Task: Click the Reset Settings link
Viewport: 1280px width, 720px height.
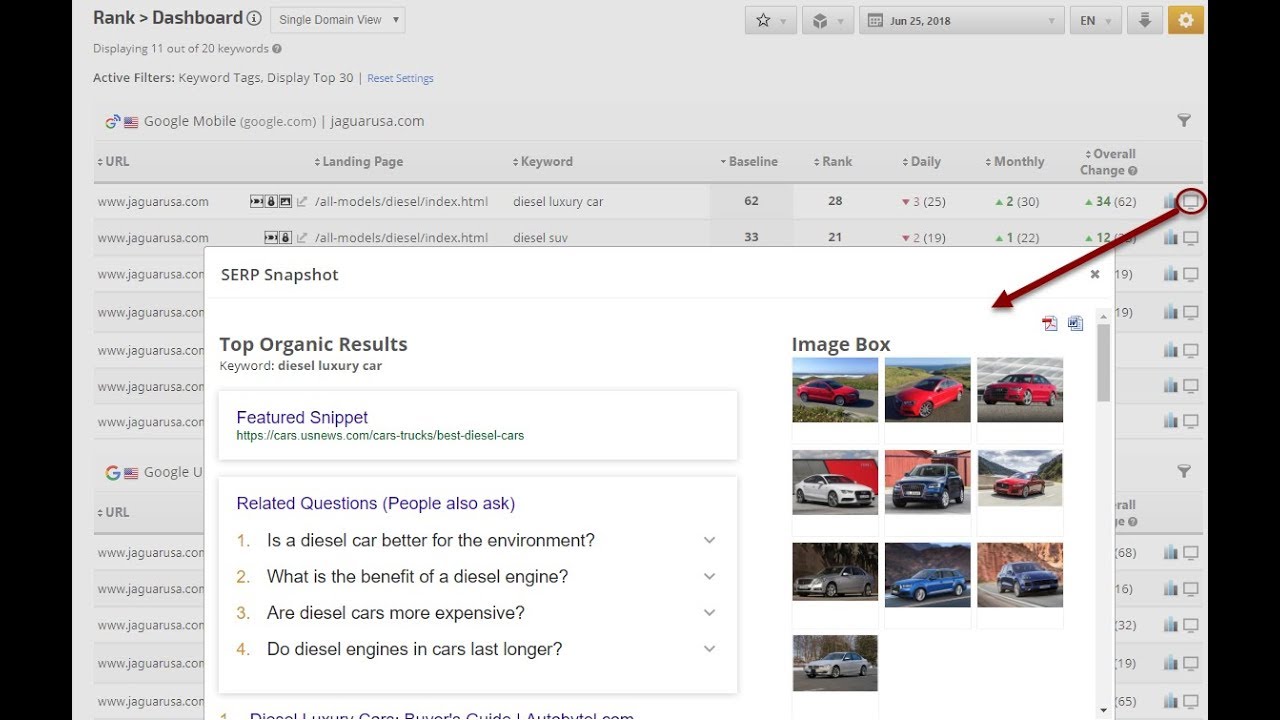Action: pos(400,78)
